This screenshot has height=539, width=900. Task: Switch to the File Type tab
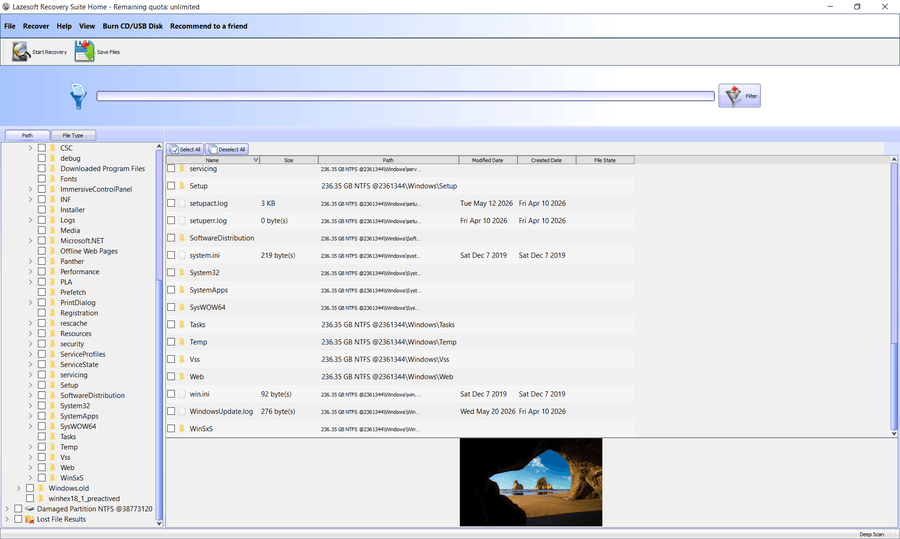[73, 135]
